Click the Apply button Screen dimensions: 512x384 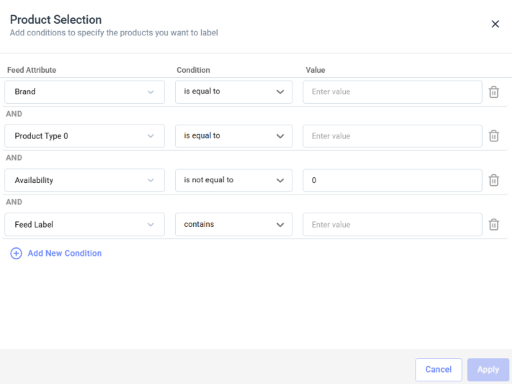coord(488,370)
